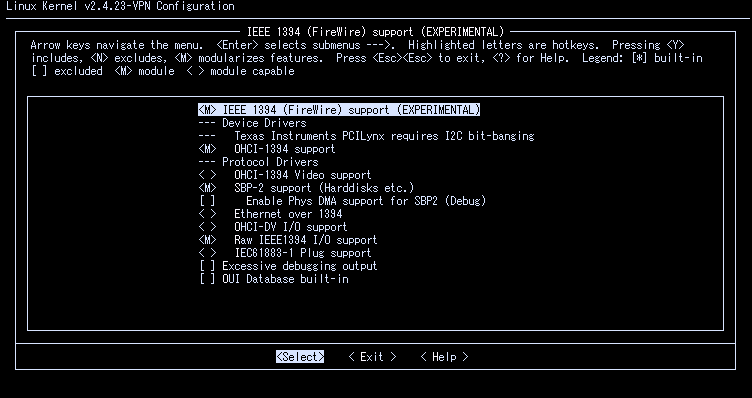The height and width of the screenshot is (398, 752).
Task: Click the <Select> button
Action: [x=300, y=357]
